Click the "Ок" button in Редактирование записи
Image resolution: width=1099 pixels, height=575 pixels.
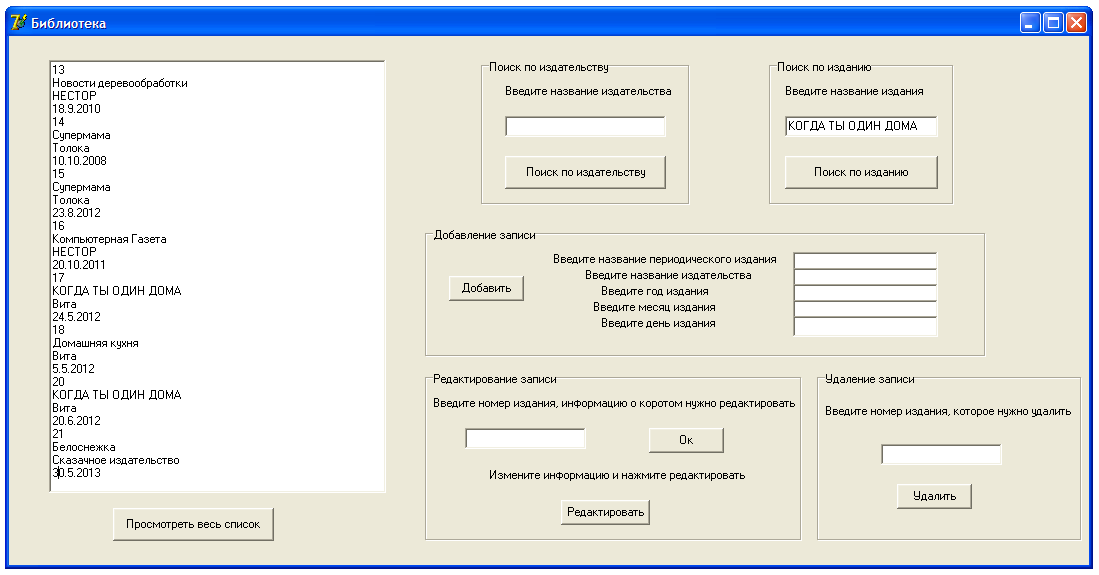pyautogui.click(x=686, y=440)
